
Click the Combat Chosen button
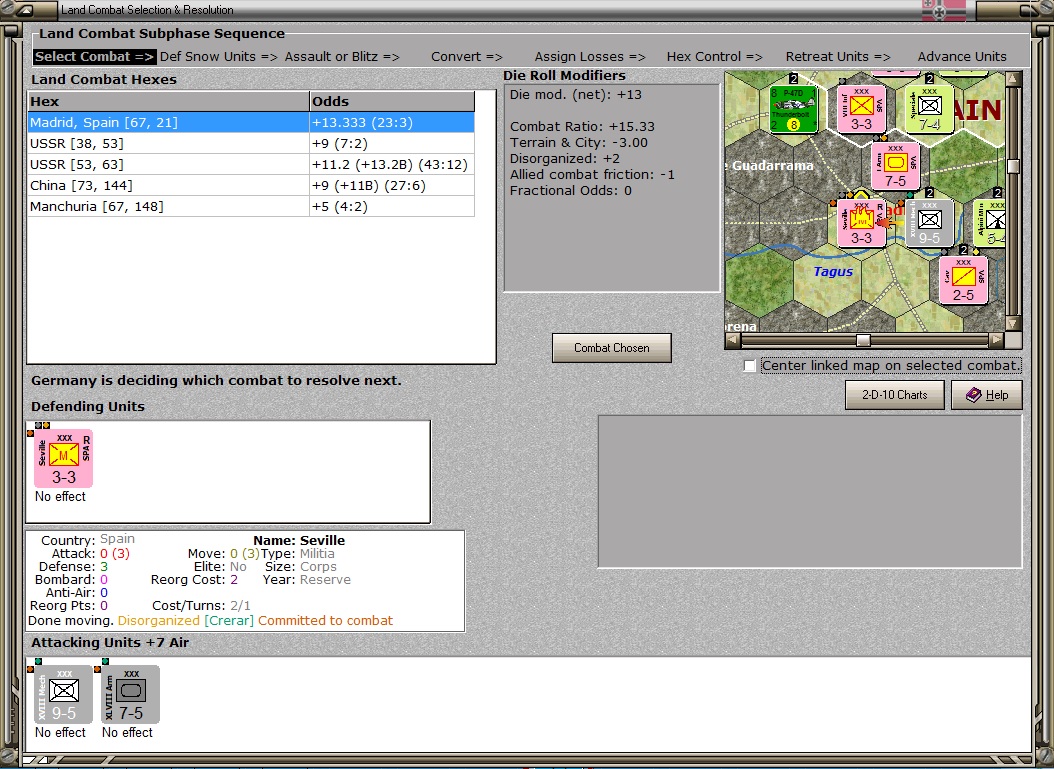612,348
